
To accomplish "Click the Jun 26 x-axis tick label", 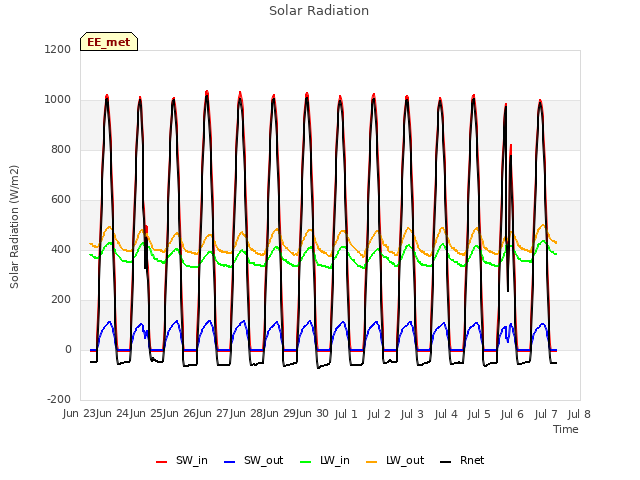I will [x=180, y=413].
